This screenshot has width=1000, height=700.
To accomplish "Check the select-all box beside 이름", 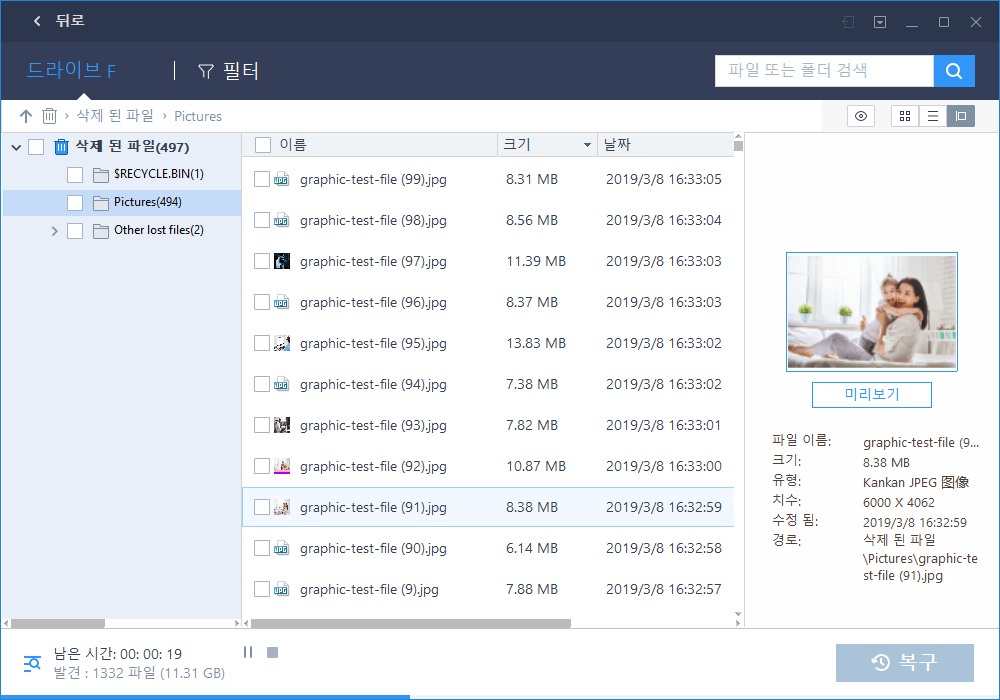I will [263, 145].
